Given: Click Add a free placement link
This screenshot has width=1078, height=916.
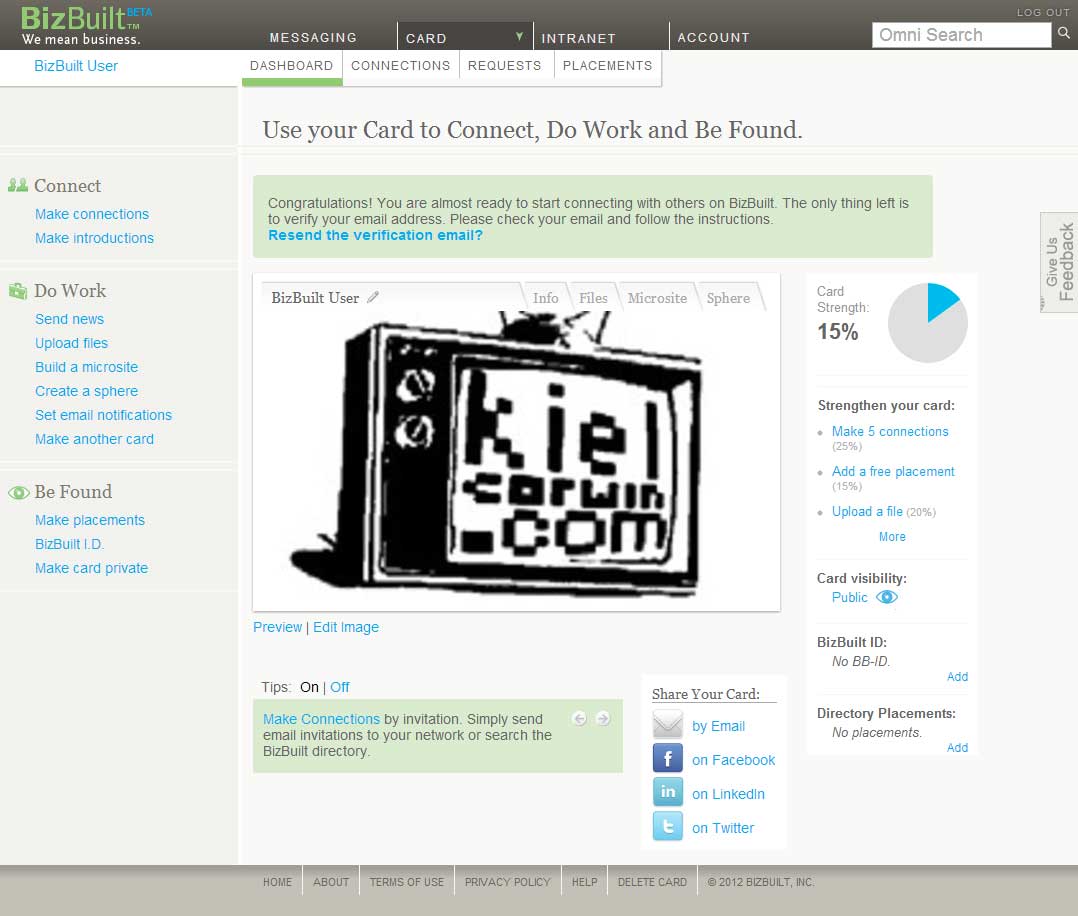Looking at the screenshot, I should point(893,471).
